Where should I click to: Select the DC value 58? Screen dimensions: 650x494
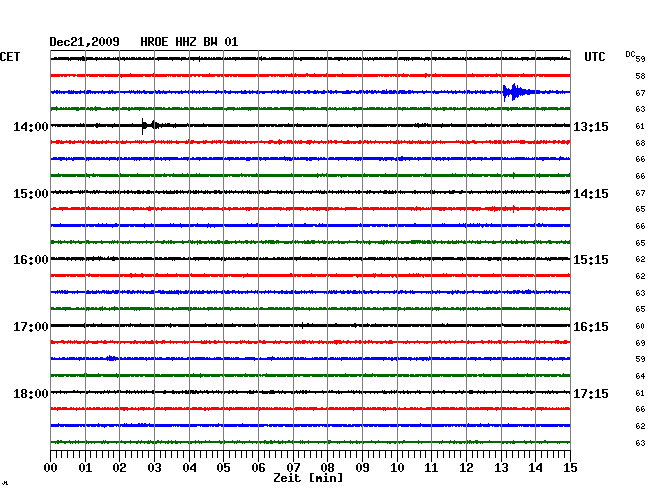(640, 76)
